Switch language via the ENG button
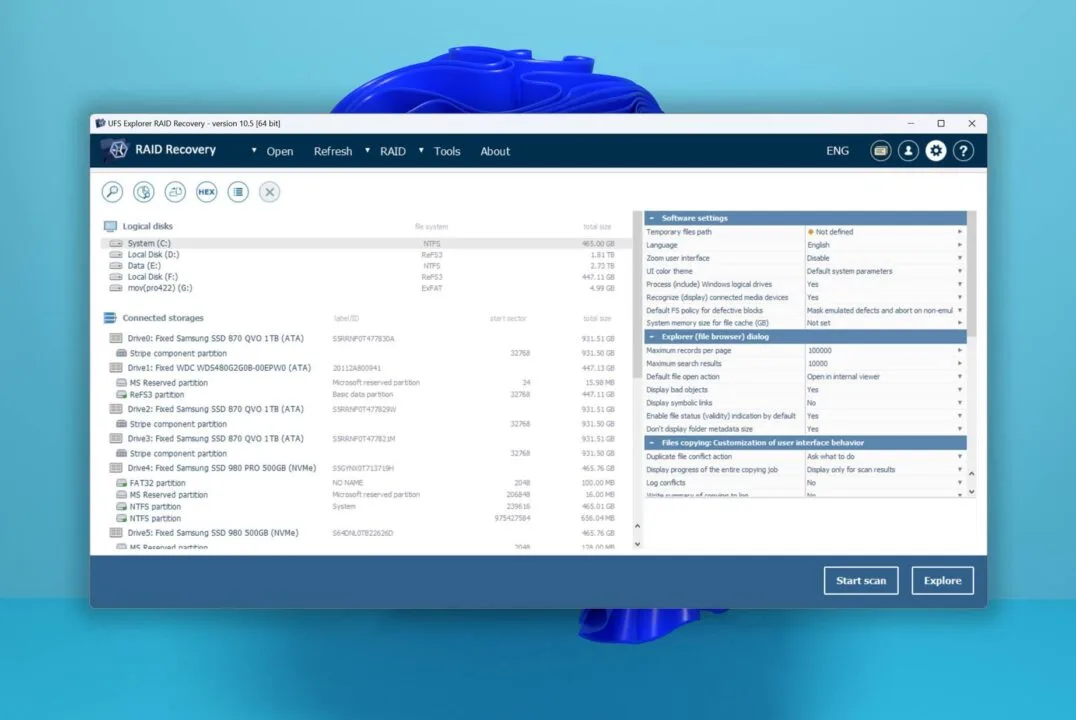This screenshot has width=1076, height=720. coord(837,151)
